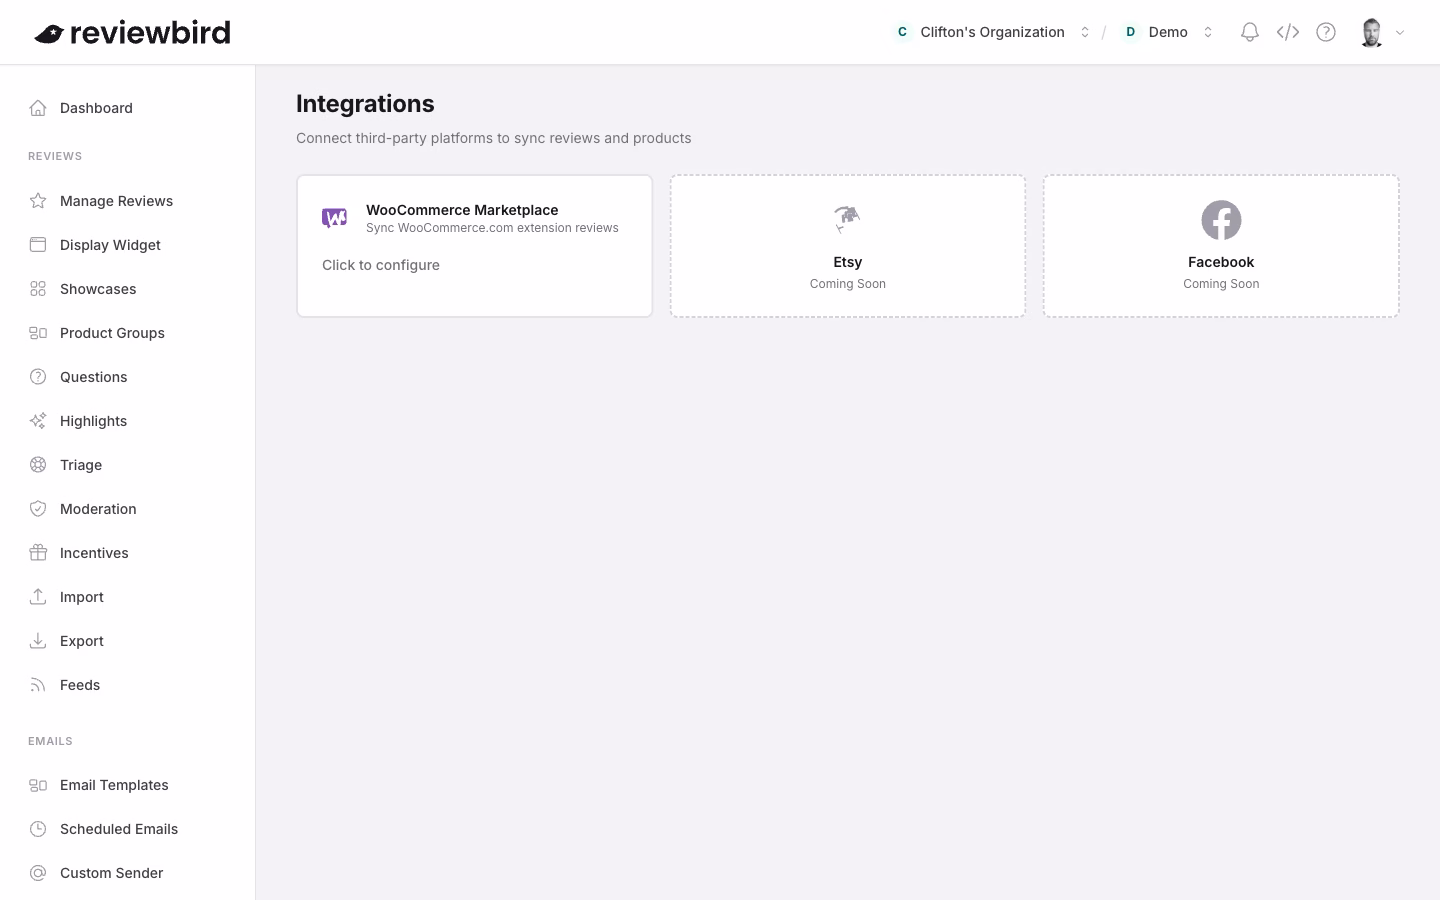Select the WooCommerce Marketplace title

tap(462, 210)
